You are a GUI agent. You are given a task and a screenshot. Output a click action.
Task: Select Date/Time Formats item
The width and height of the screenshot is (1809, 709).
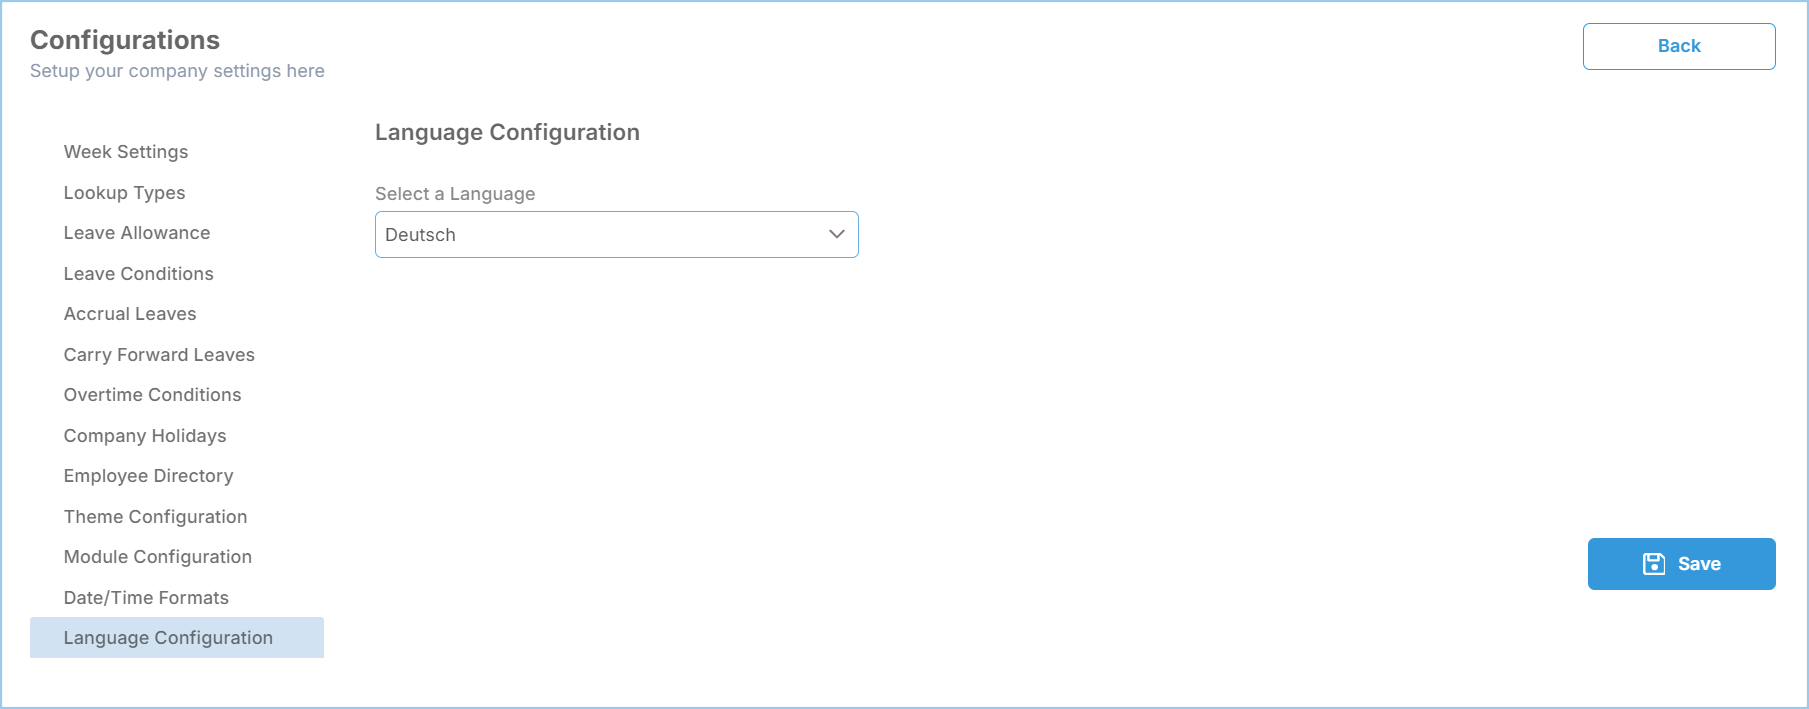(x=146, y=598)
